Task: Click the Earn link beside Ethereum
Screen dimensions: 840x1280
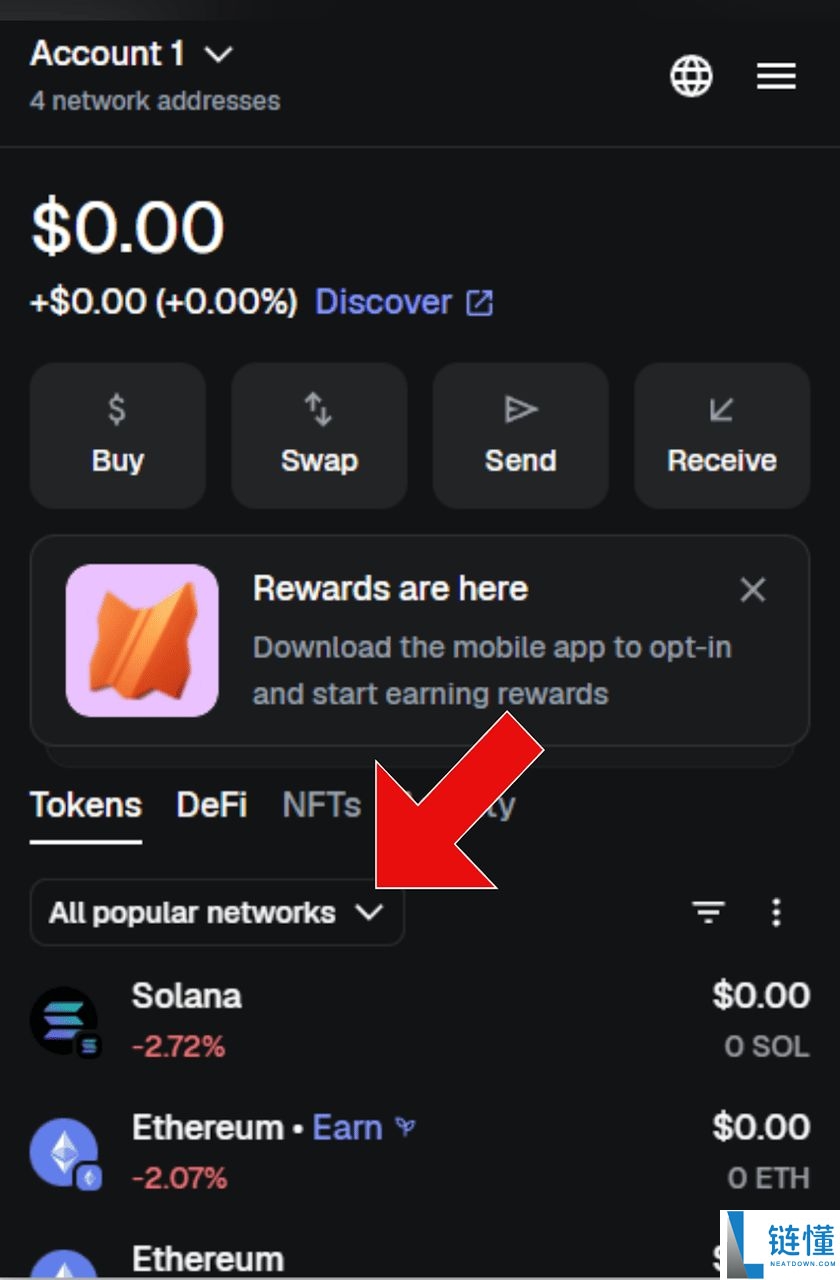Action: [348, 1127]
